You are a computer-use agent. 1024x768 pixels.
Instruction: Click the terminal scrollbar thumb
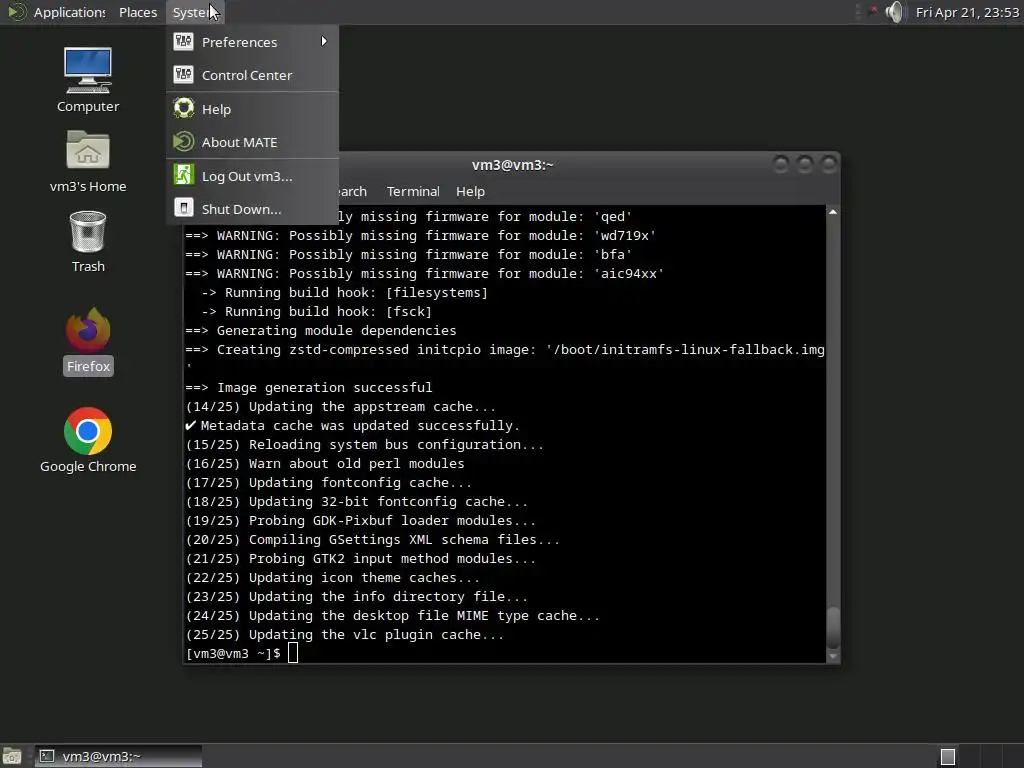click(833, 628)
